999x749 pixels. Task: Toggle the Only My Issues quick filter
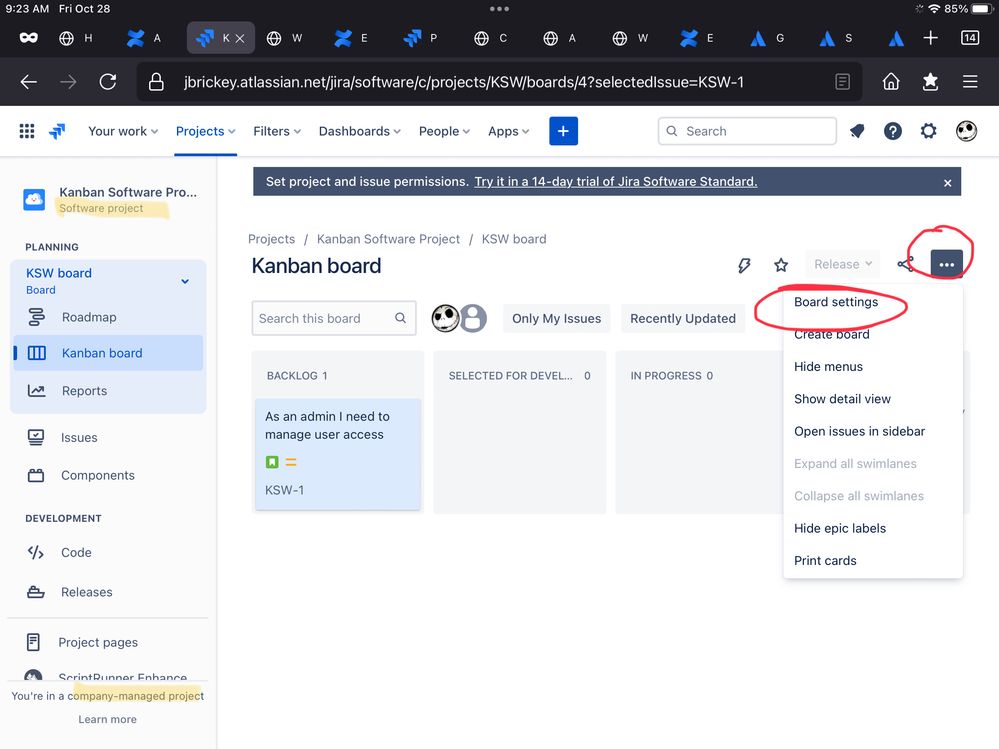click(x=556, y=318)
